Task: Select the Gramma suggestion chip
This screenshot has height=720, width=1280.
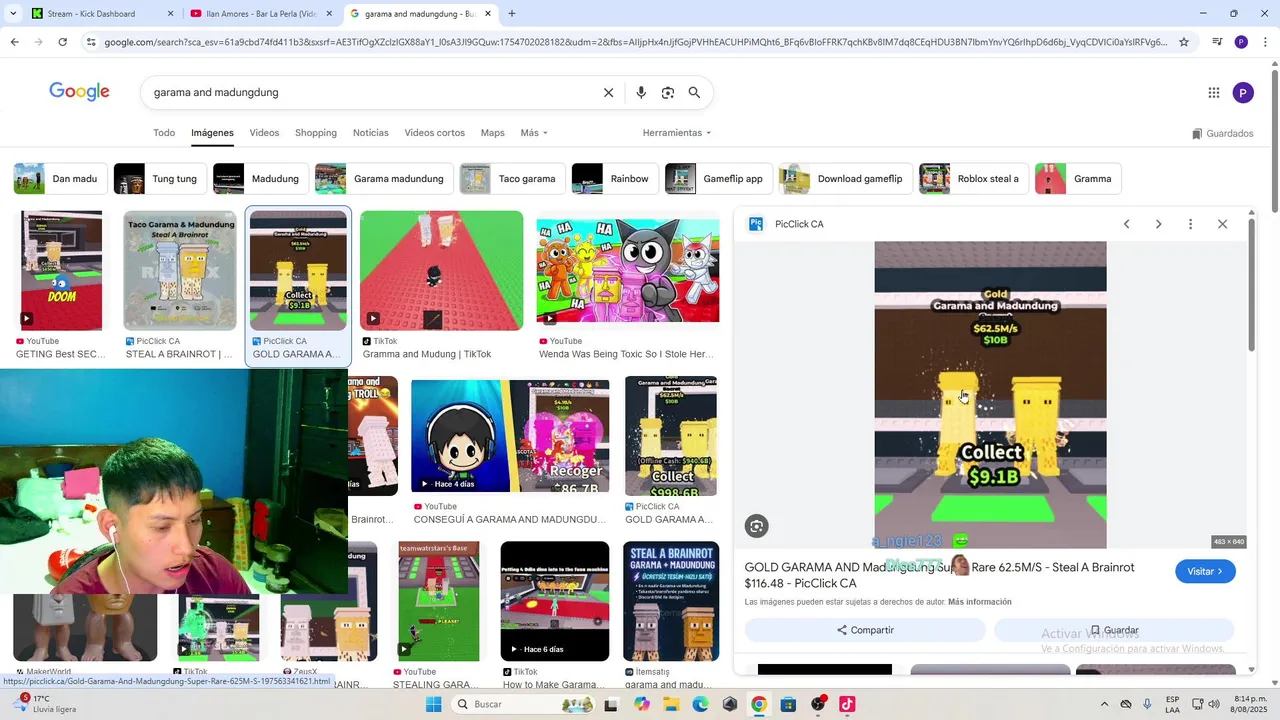Action: 1078,179
